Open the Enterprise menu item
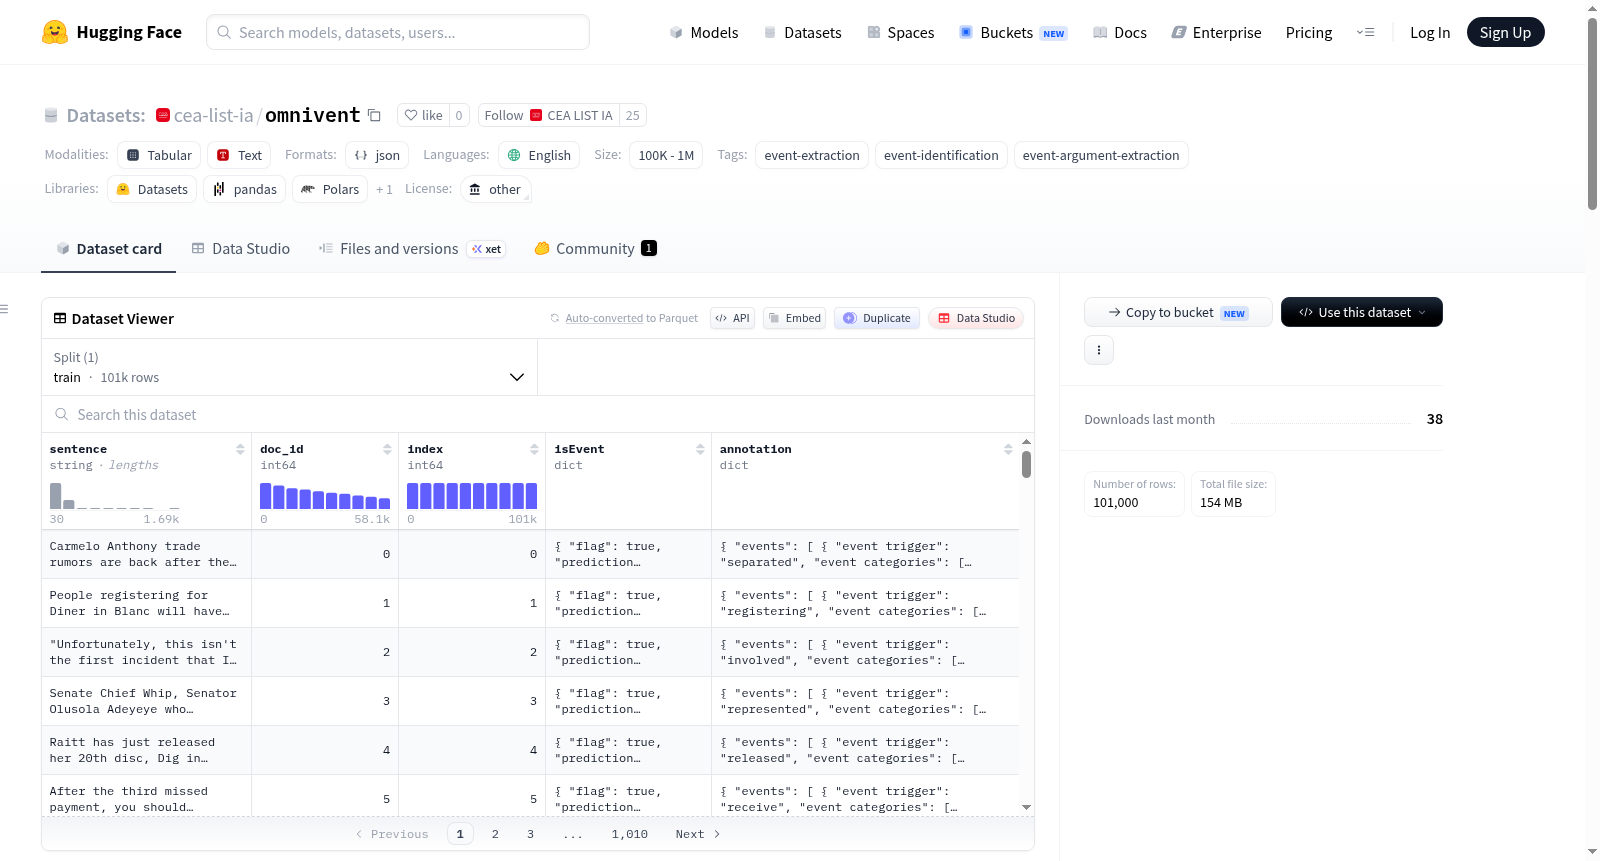The image size is (1600, 861). click(x=1216, y=32)
